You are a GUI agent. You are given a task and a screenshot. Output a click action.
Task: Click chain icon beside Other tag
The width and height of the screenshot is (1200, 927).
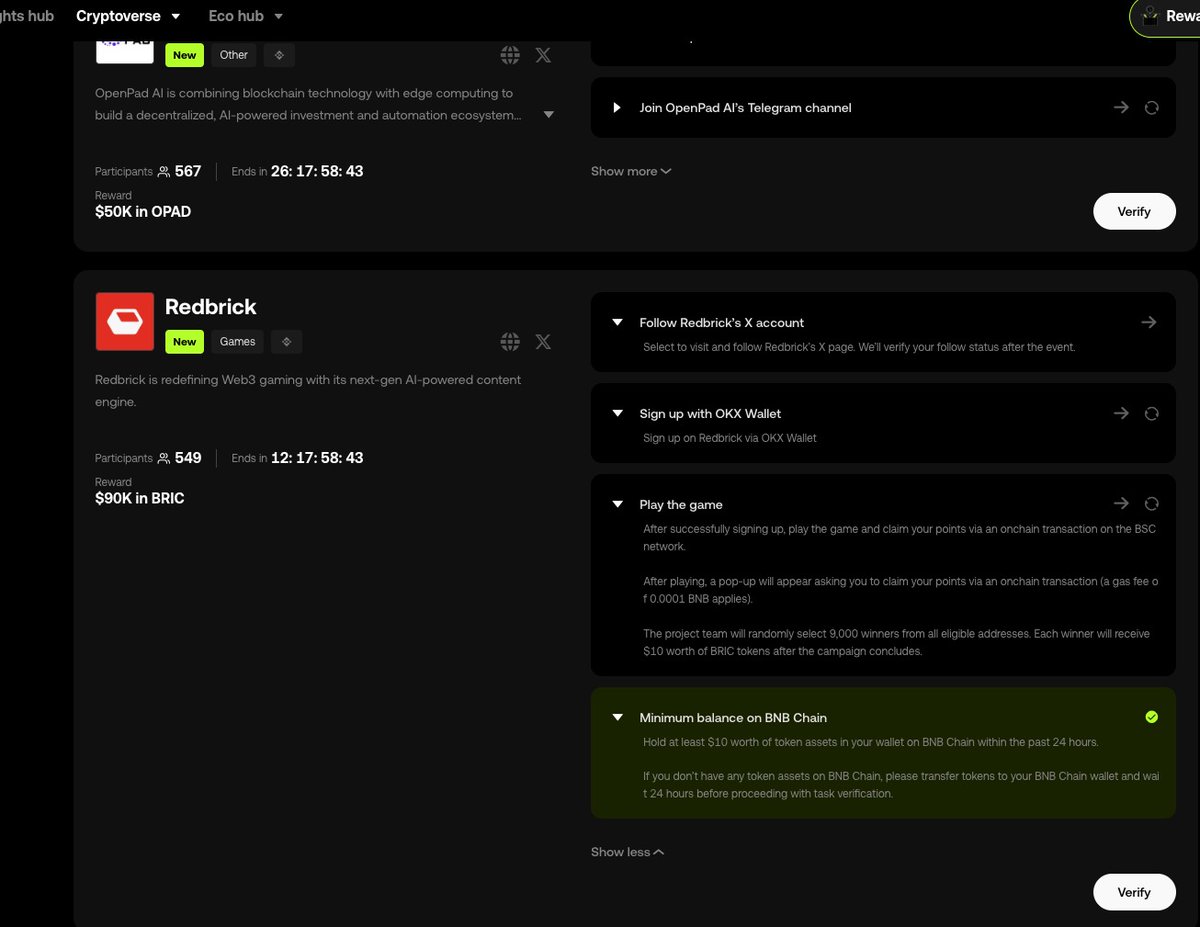pos(279,55)
